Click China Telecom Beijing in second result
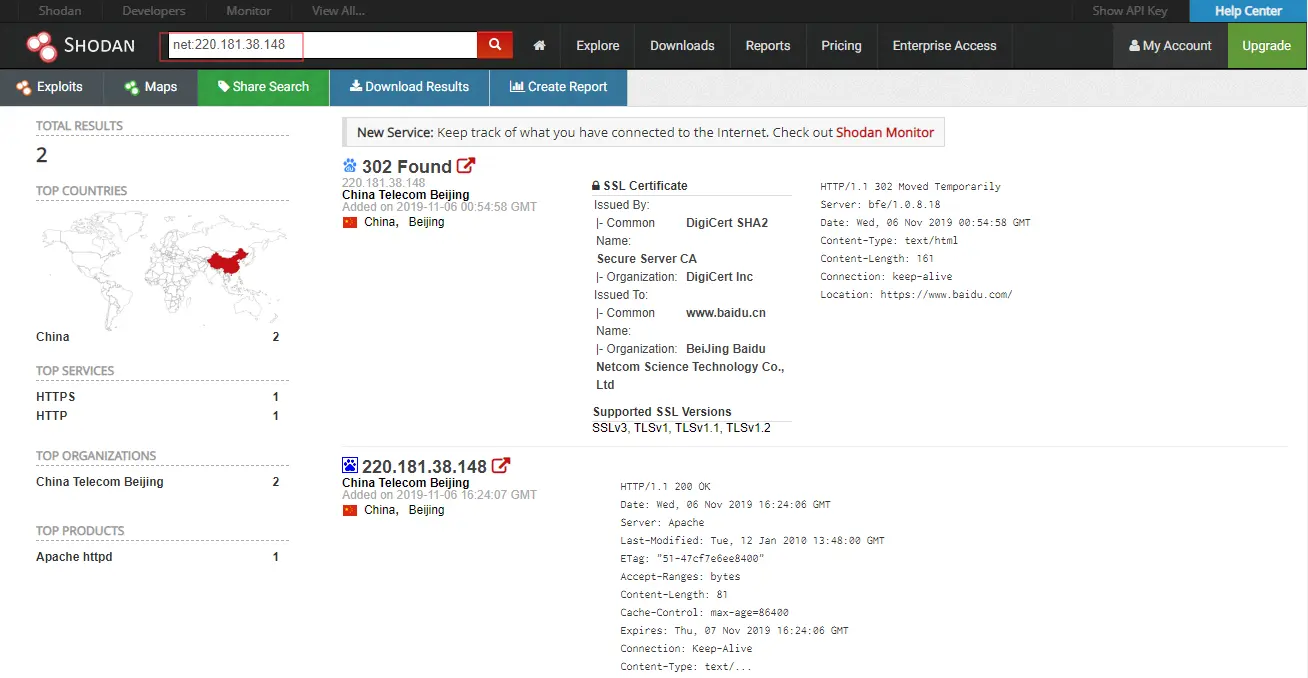1308x678 pixels. click(x=405, y=483)
